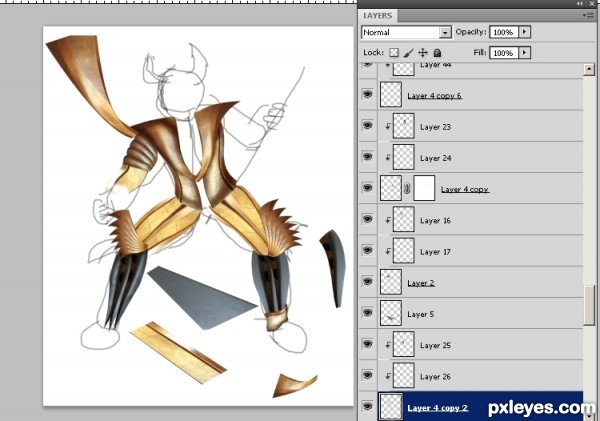Select Layer 26 row
Viewport: 600px width, 421px height.
click(x=481, y=376)
